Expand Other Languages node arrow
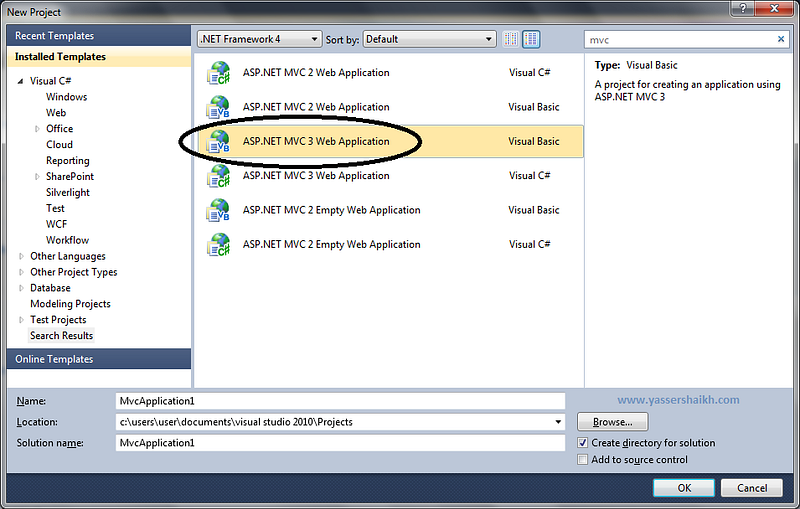 point(21,256)
